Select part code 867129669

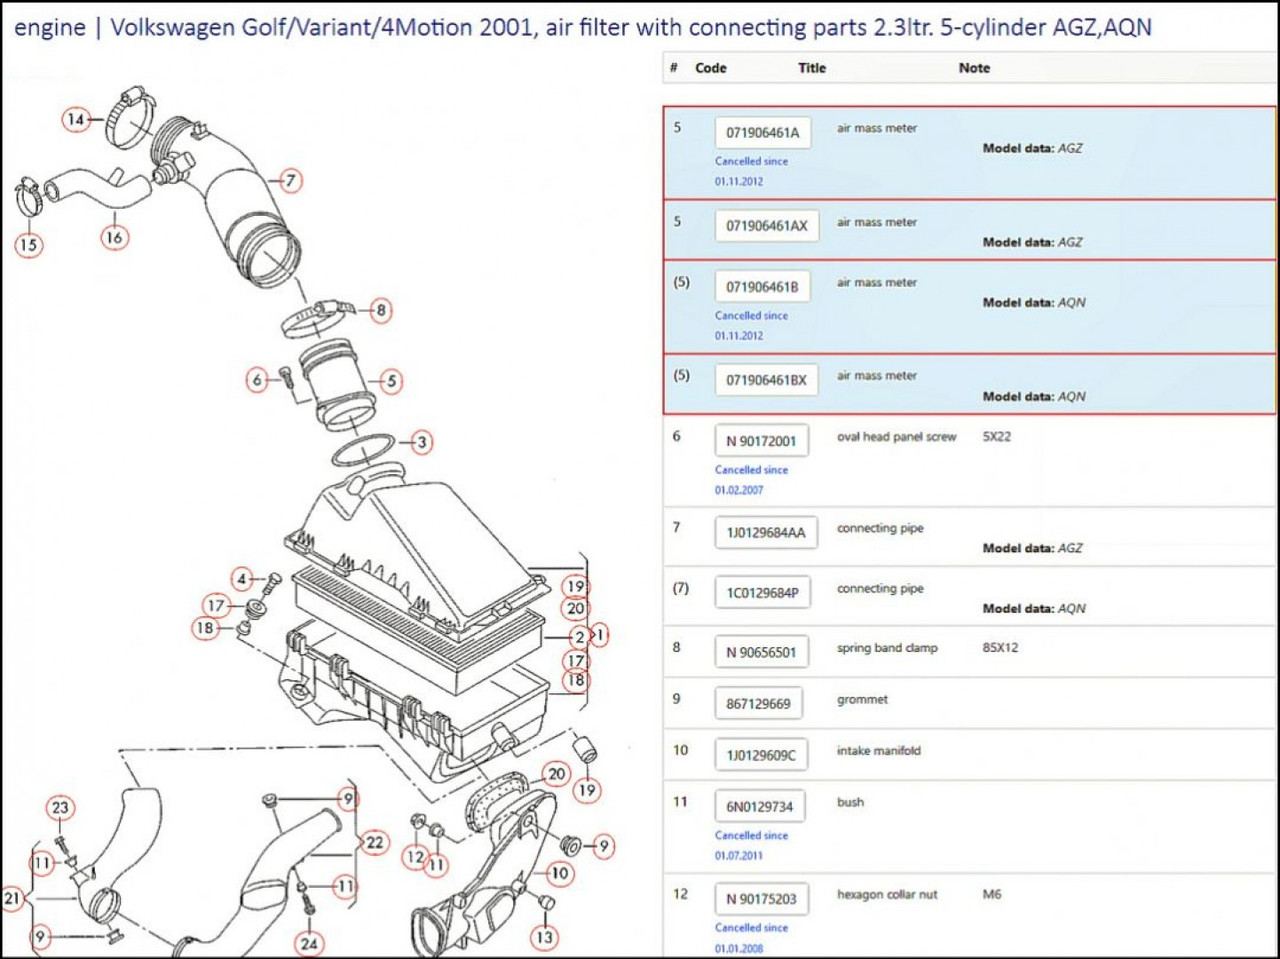pyautogui.click(x=759, y=704)
